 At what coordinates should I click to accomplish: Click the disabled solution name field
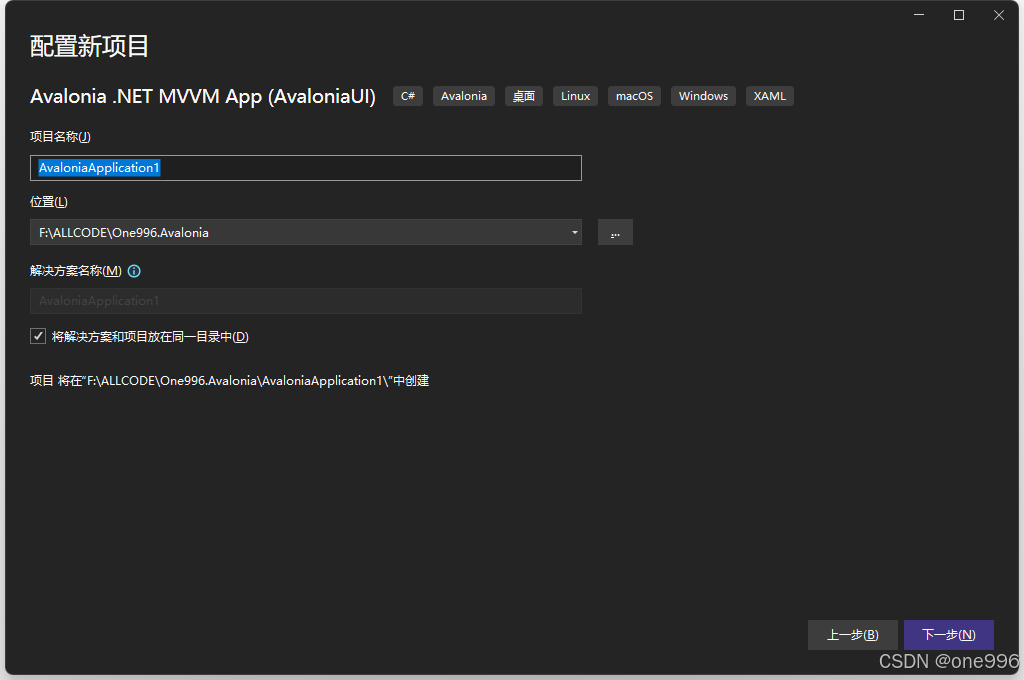306,301
